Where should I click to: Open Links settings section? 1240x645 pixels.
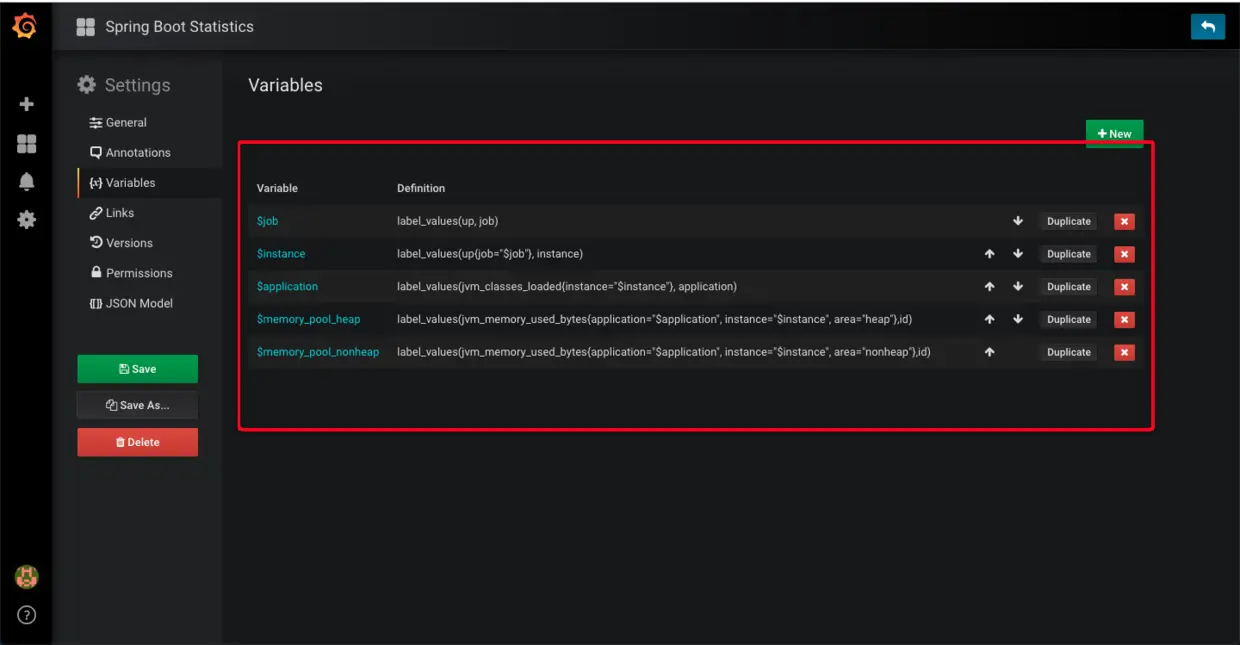112,213
